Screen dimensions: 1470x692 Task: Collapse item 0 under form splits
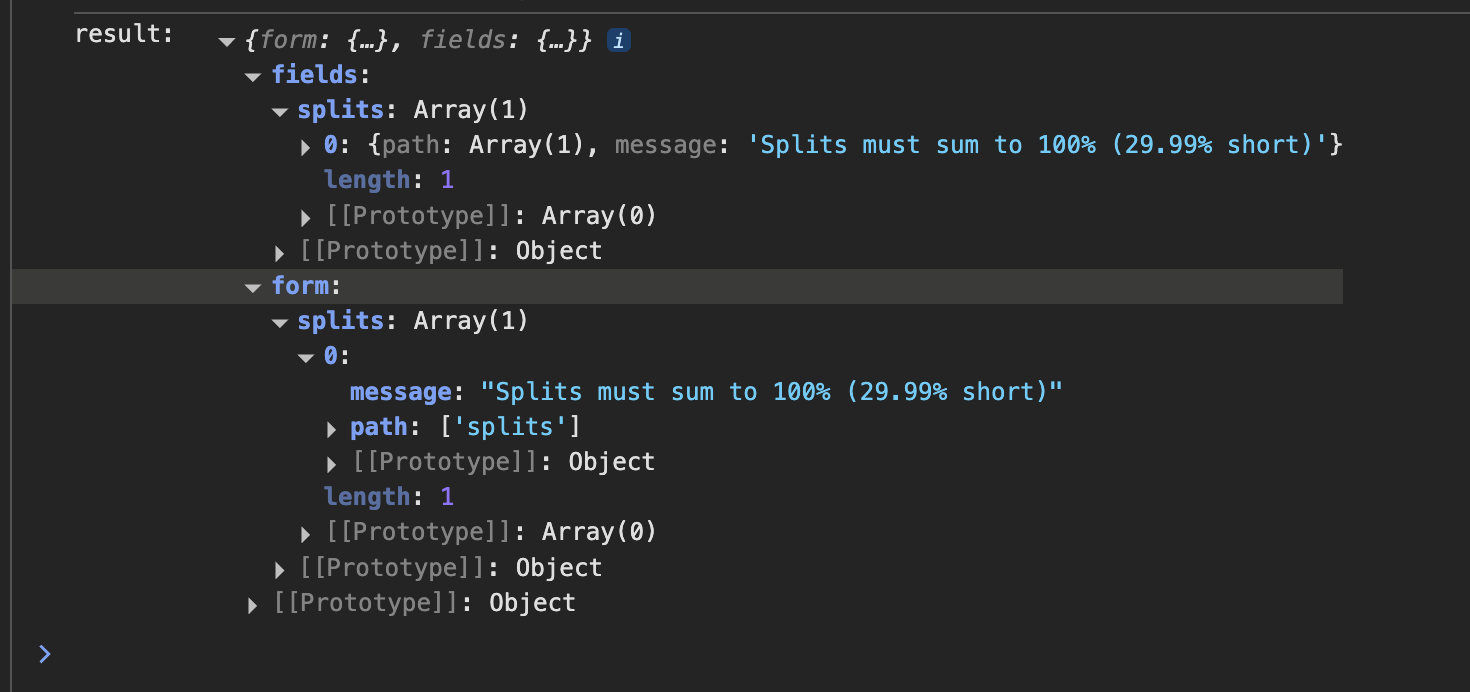point(306,359)
